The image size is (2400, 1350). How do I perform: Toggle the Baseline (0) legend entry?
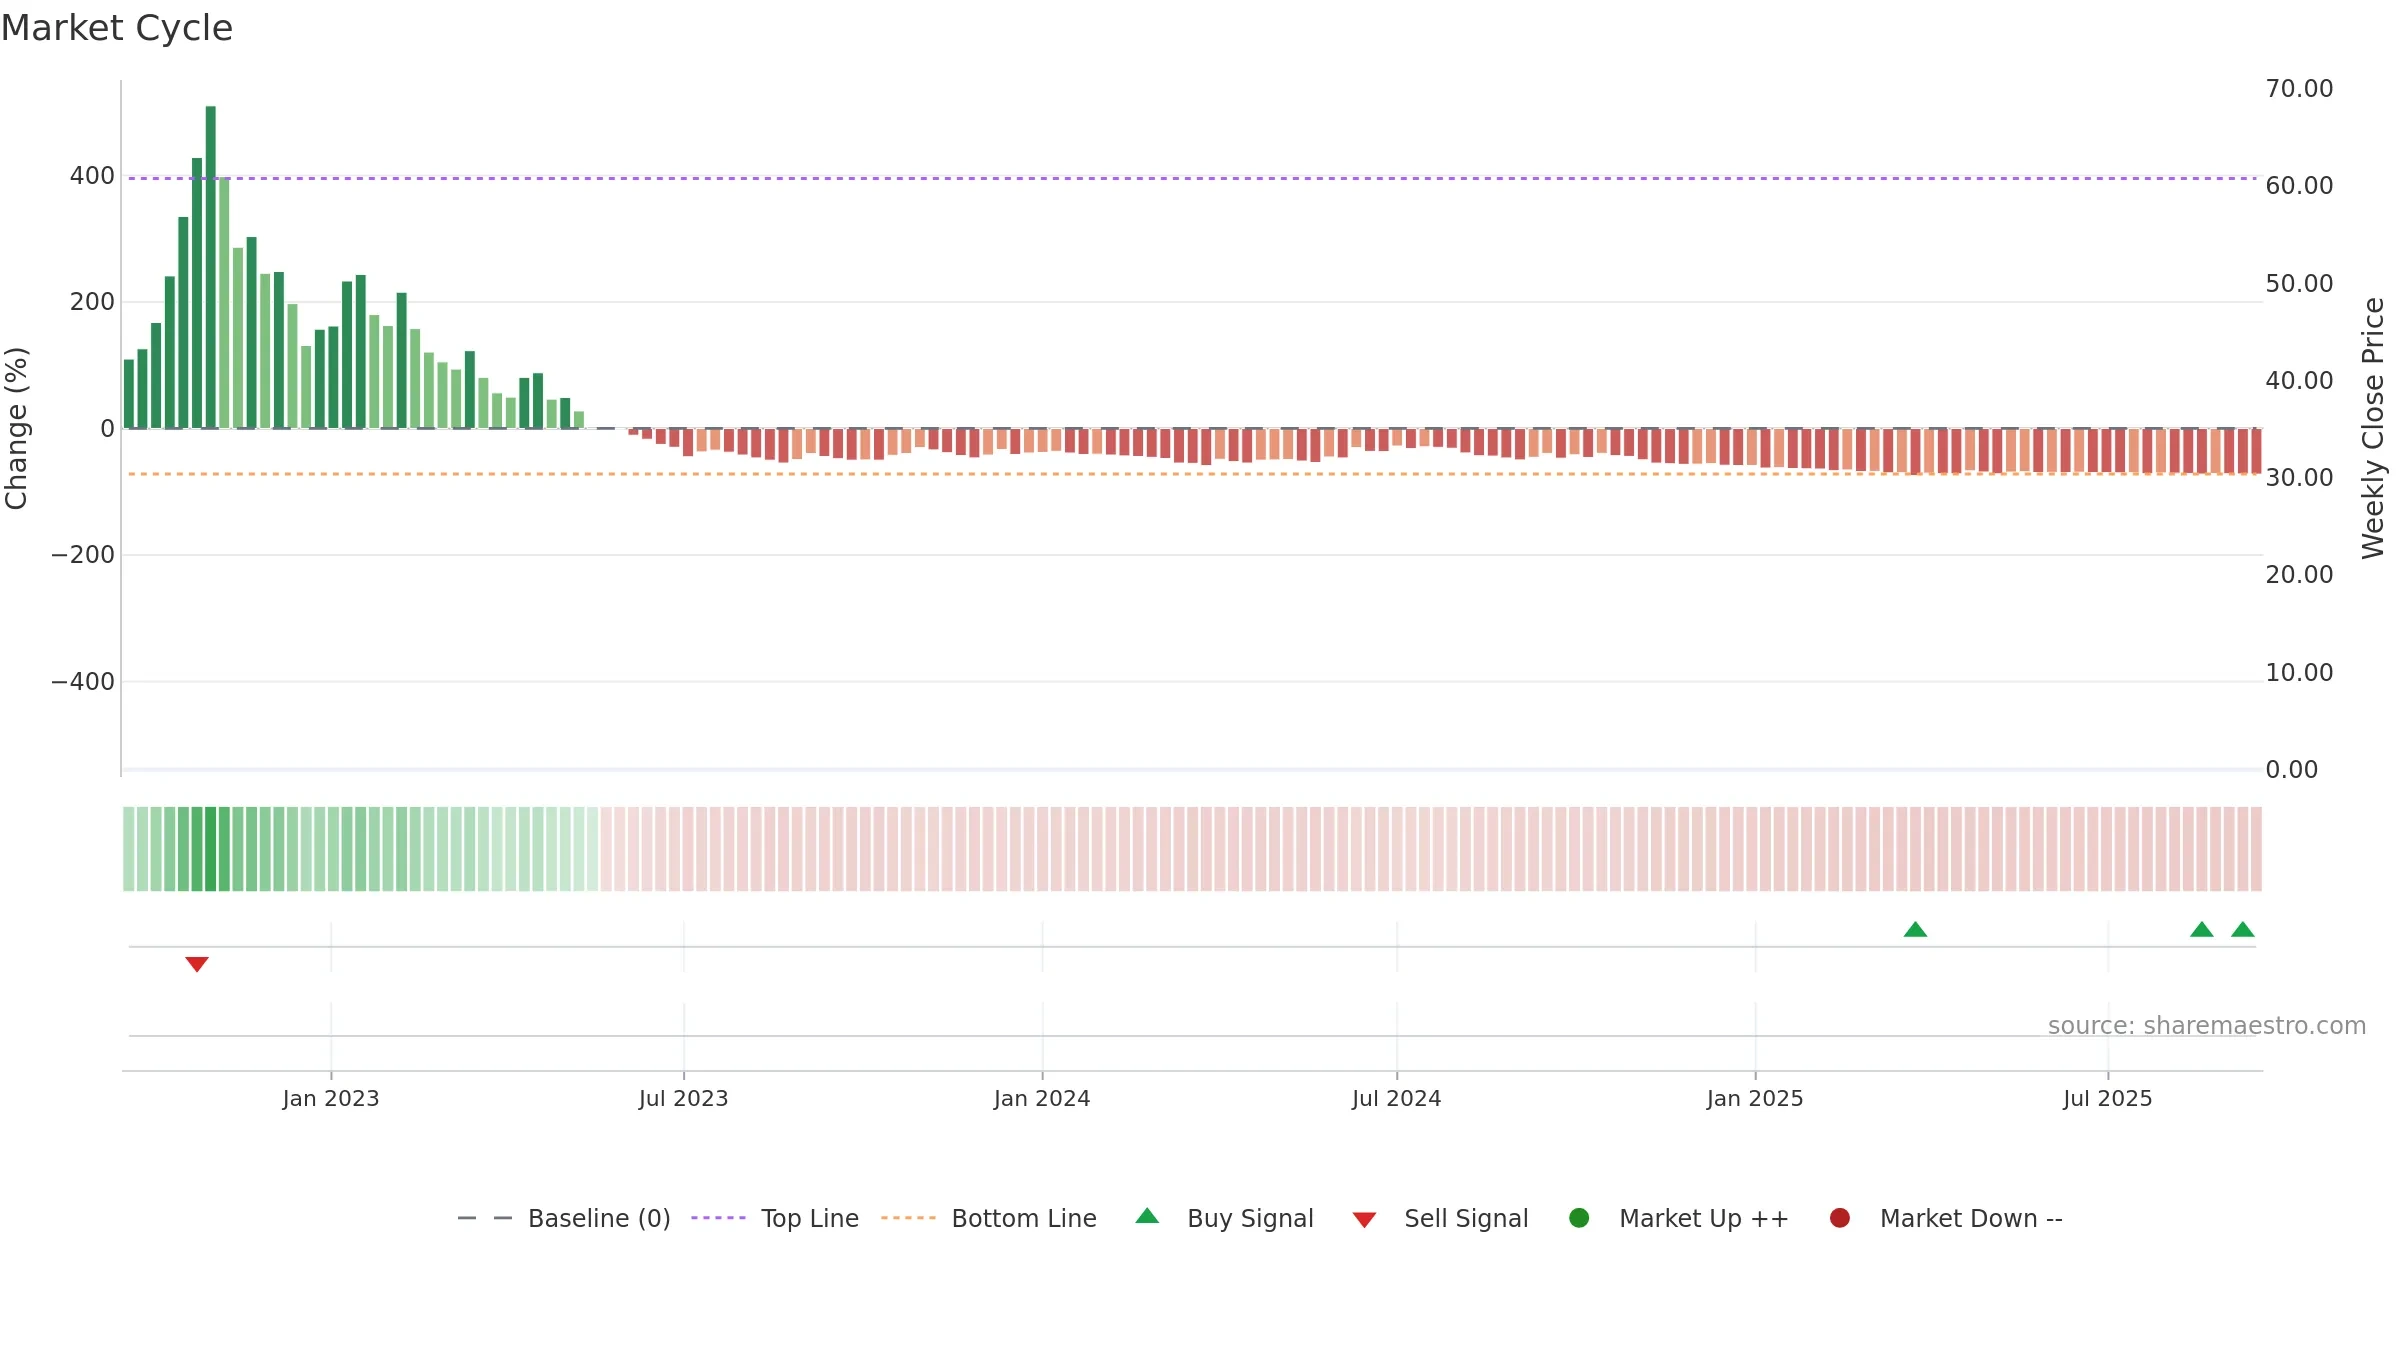pyautogui.click(x=563, y=1218)
